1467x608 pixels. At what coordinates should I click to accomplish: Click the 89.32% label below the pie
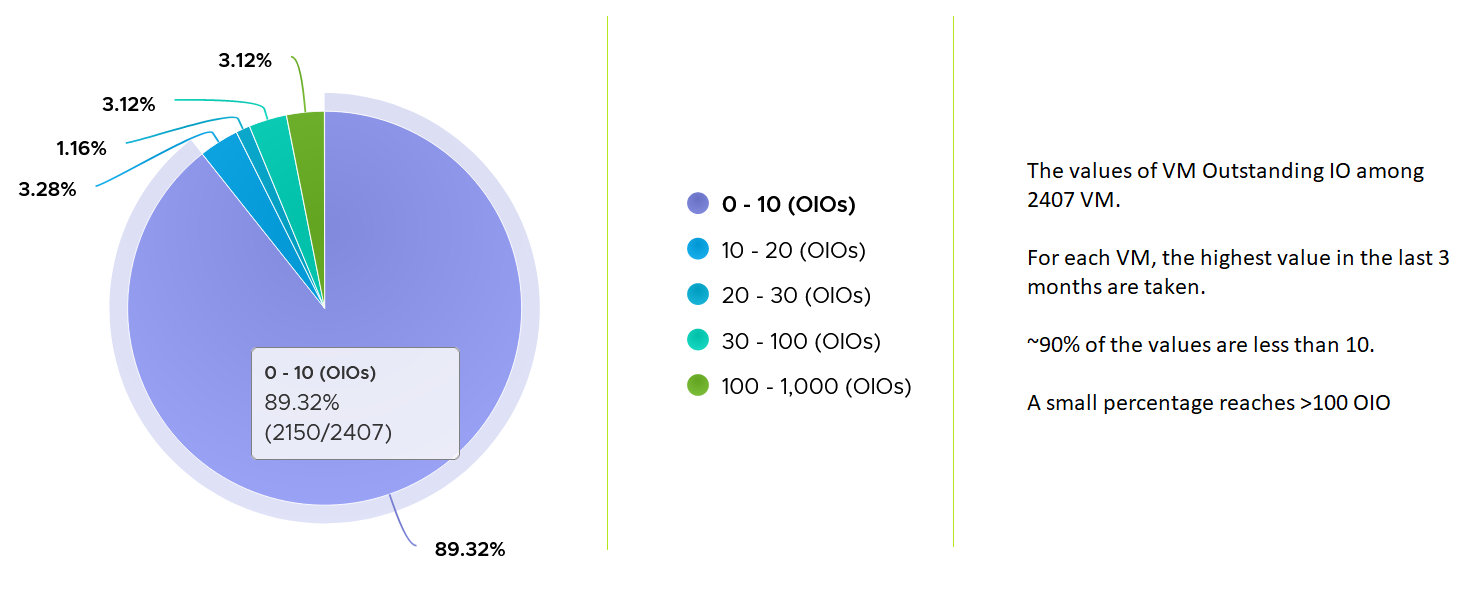[470, 549]
